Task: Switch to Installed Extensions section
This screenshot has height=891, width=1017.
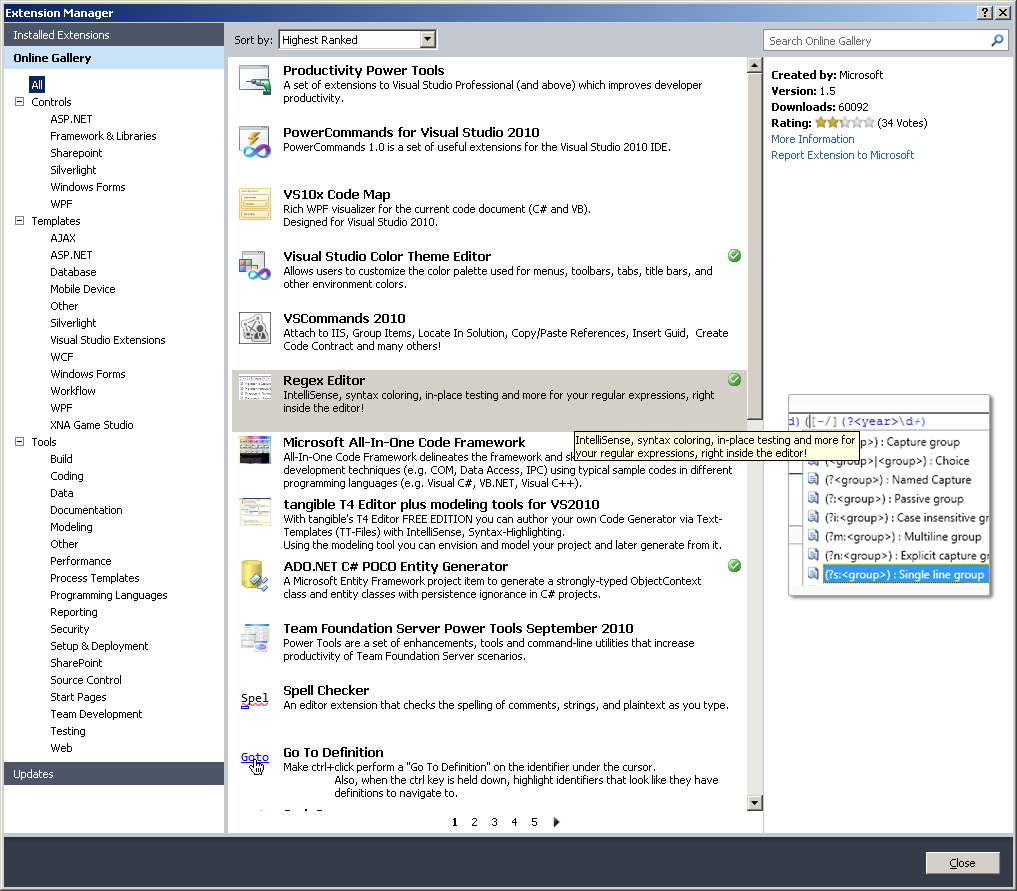Action: click(114, 35)
